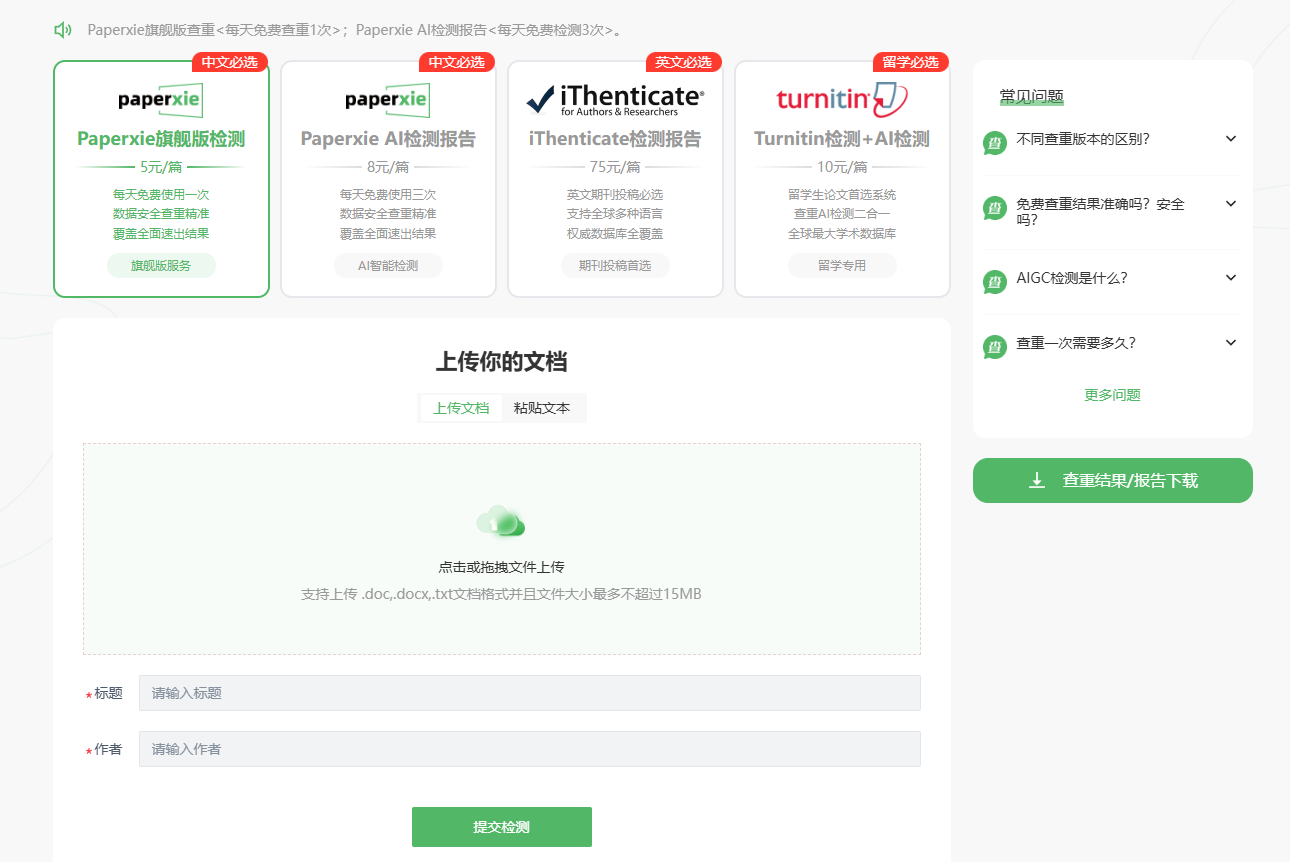Click the iThenticate logo

[x=615, y=99]
